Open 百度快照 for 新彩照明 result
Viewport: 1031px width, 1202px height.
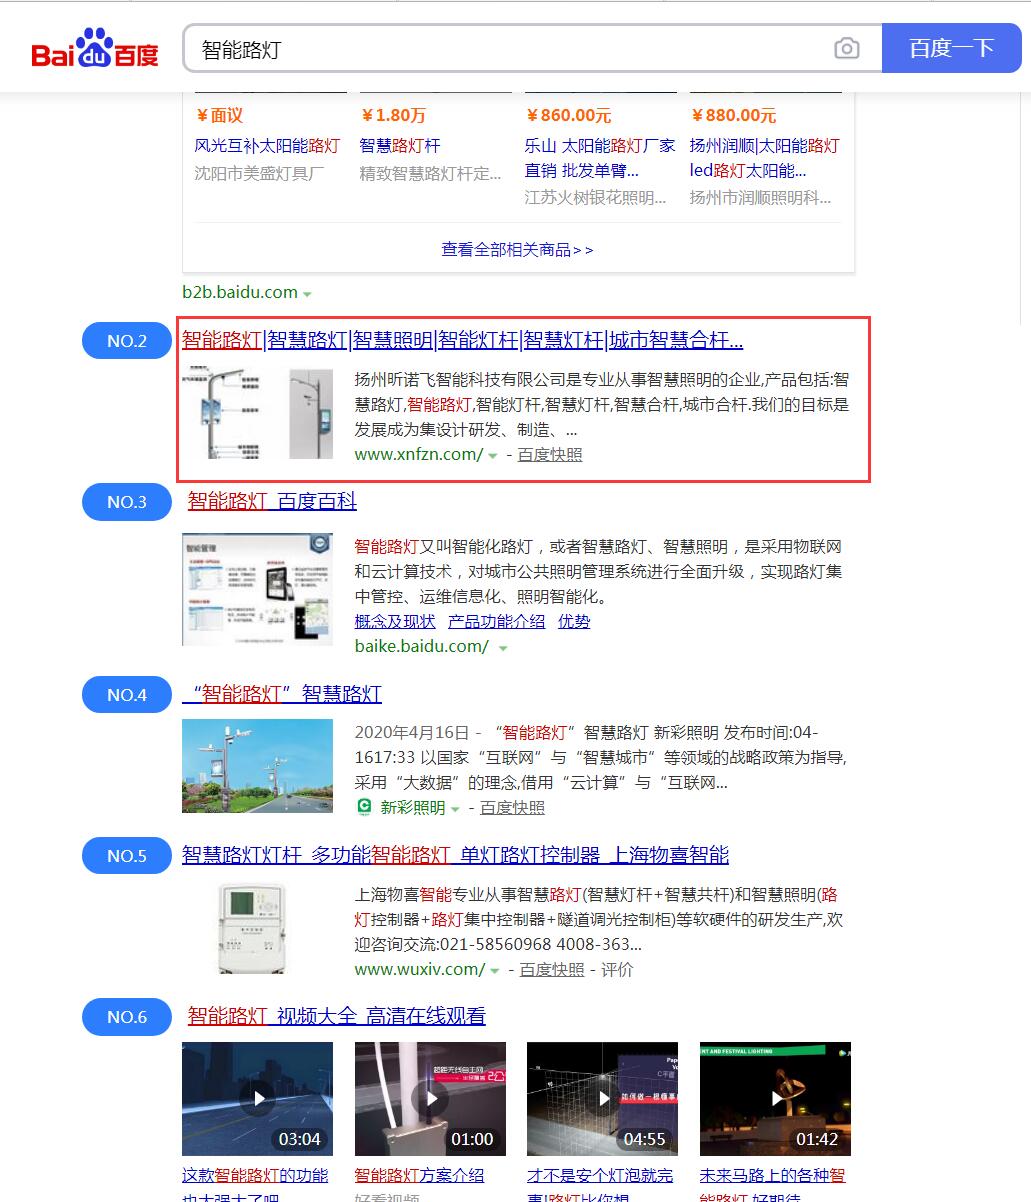pos(513,808)
